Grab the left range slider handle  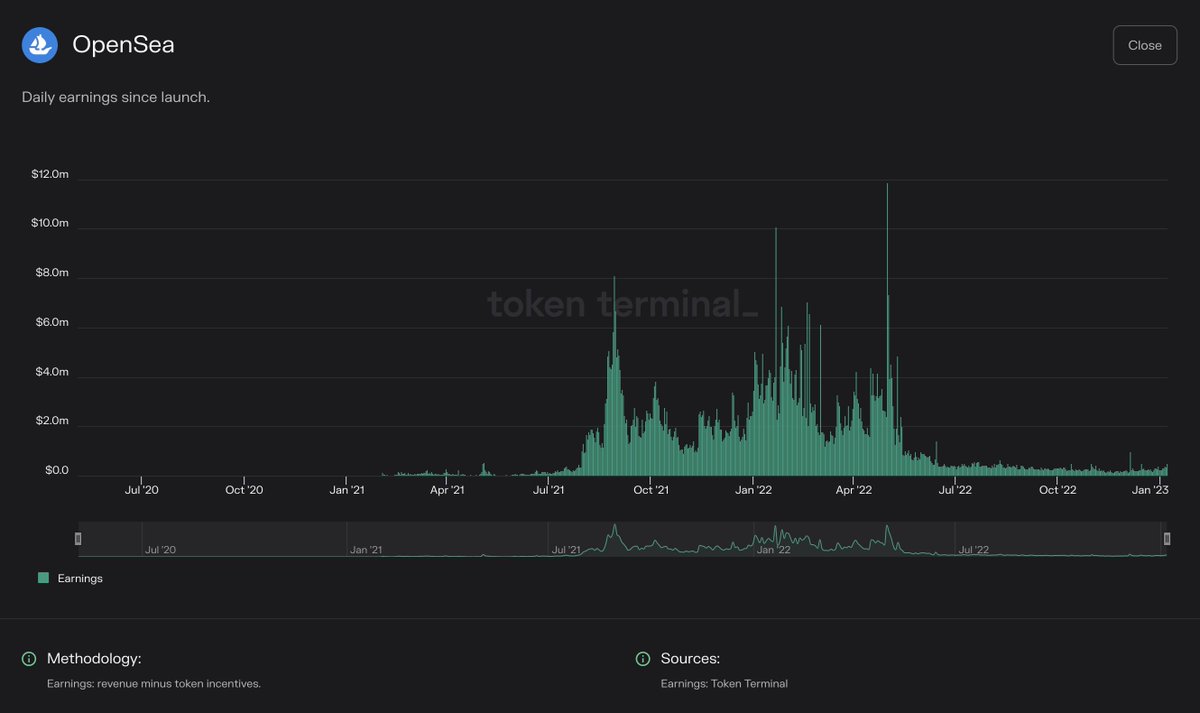78,539
